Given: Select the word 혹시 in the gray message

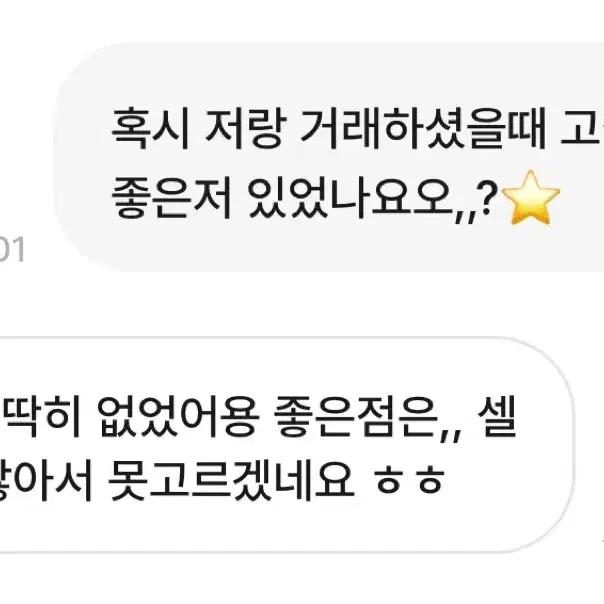Looking at the screenshot, I should [x=150, y=129].
